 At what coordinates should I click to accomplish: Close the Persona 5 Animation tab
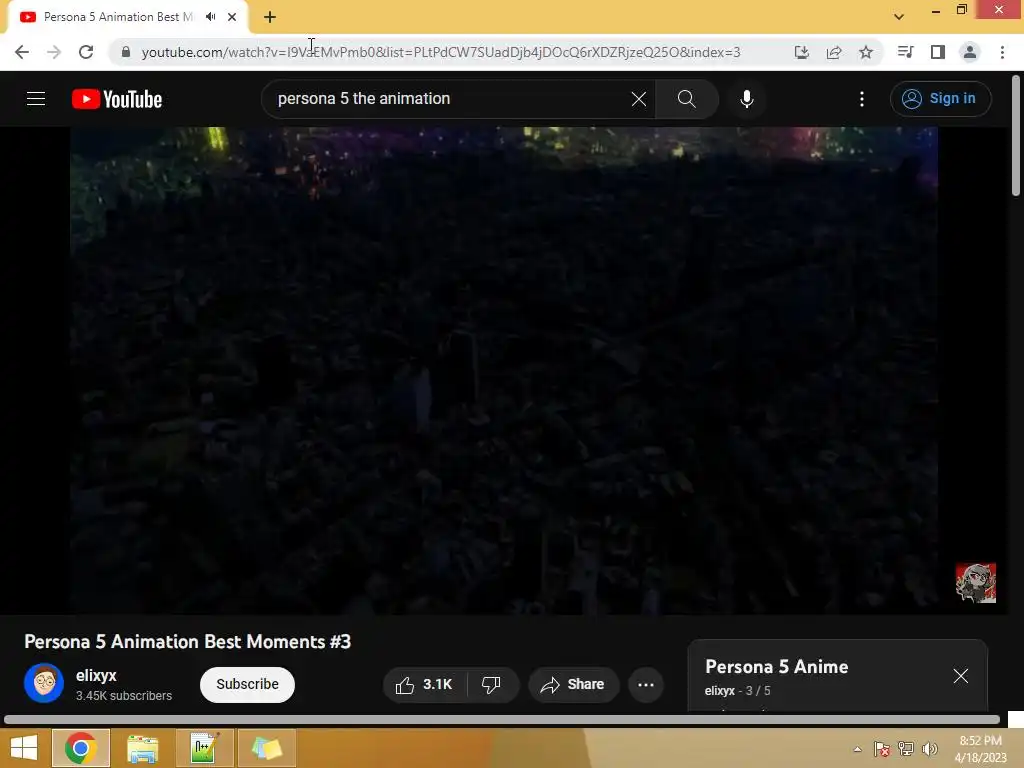coord(232,17)
